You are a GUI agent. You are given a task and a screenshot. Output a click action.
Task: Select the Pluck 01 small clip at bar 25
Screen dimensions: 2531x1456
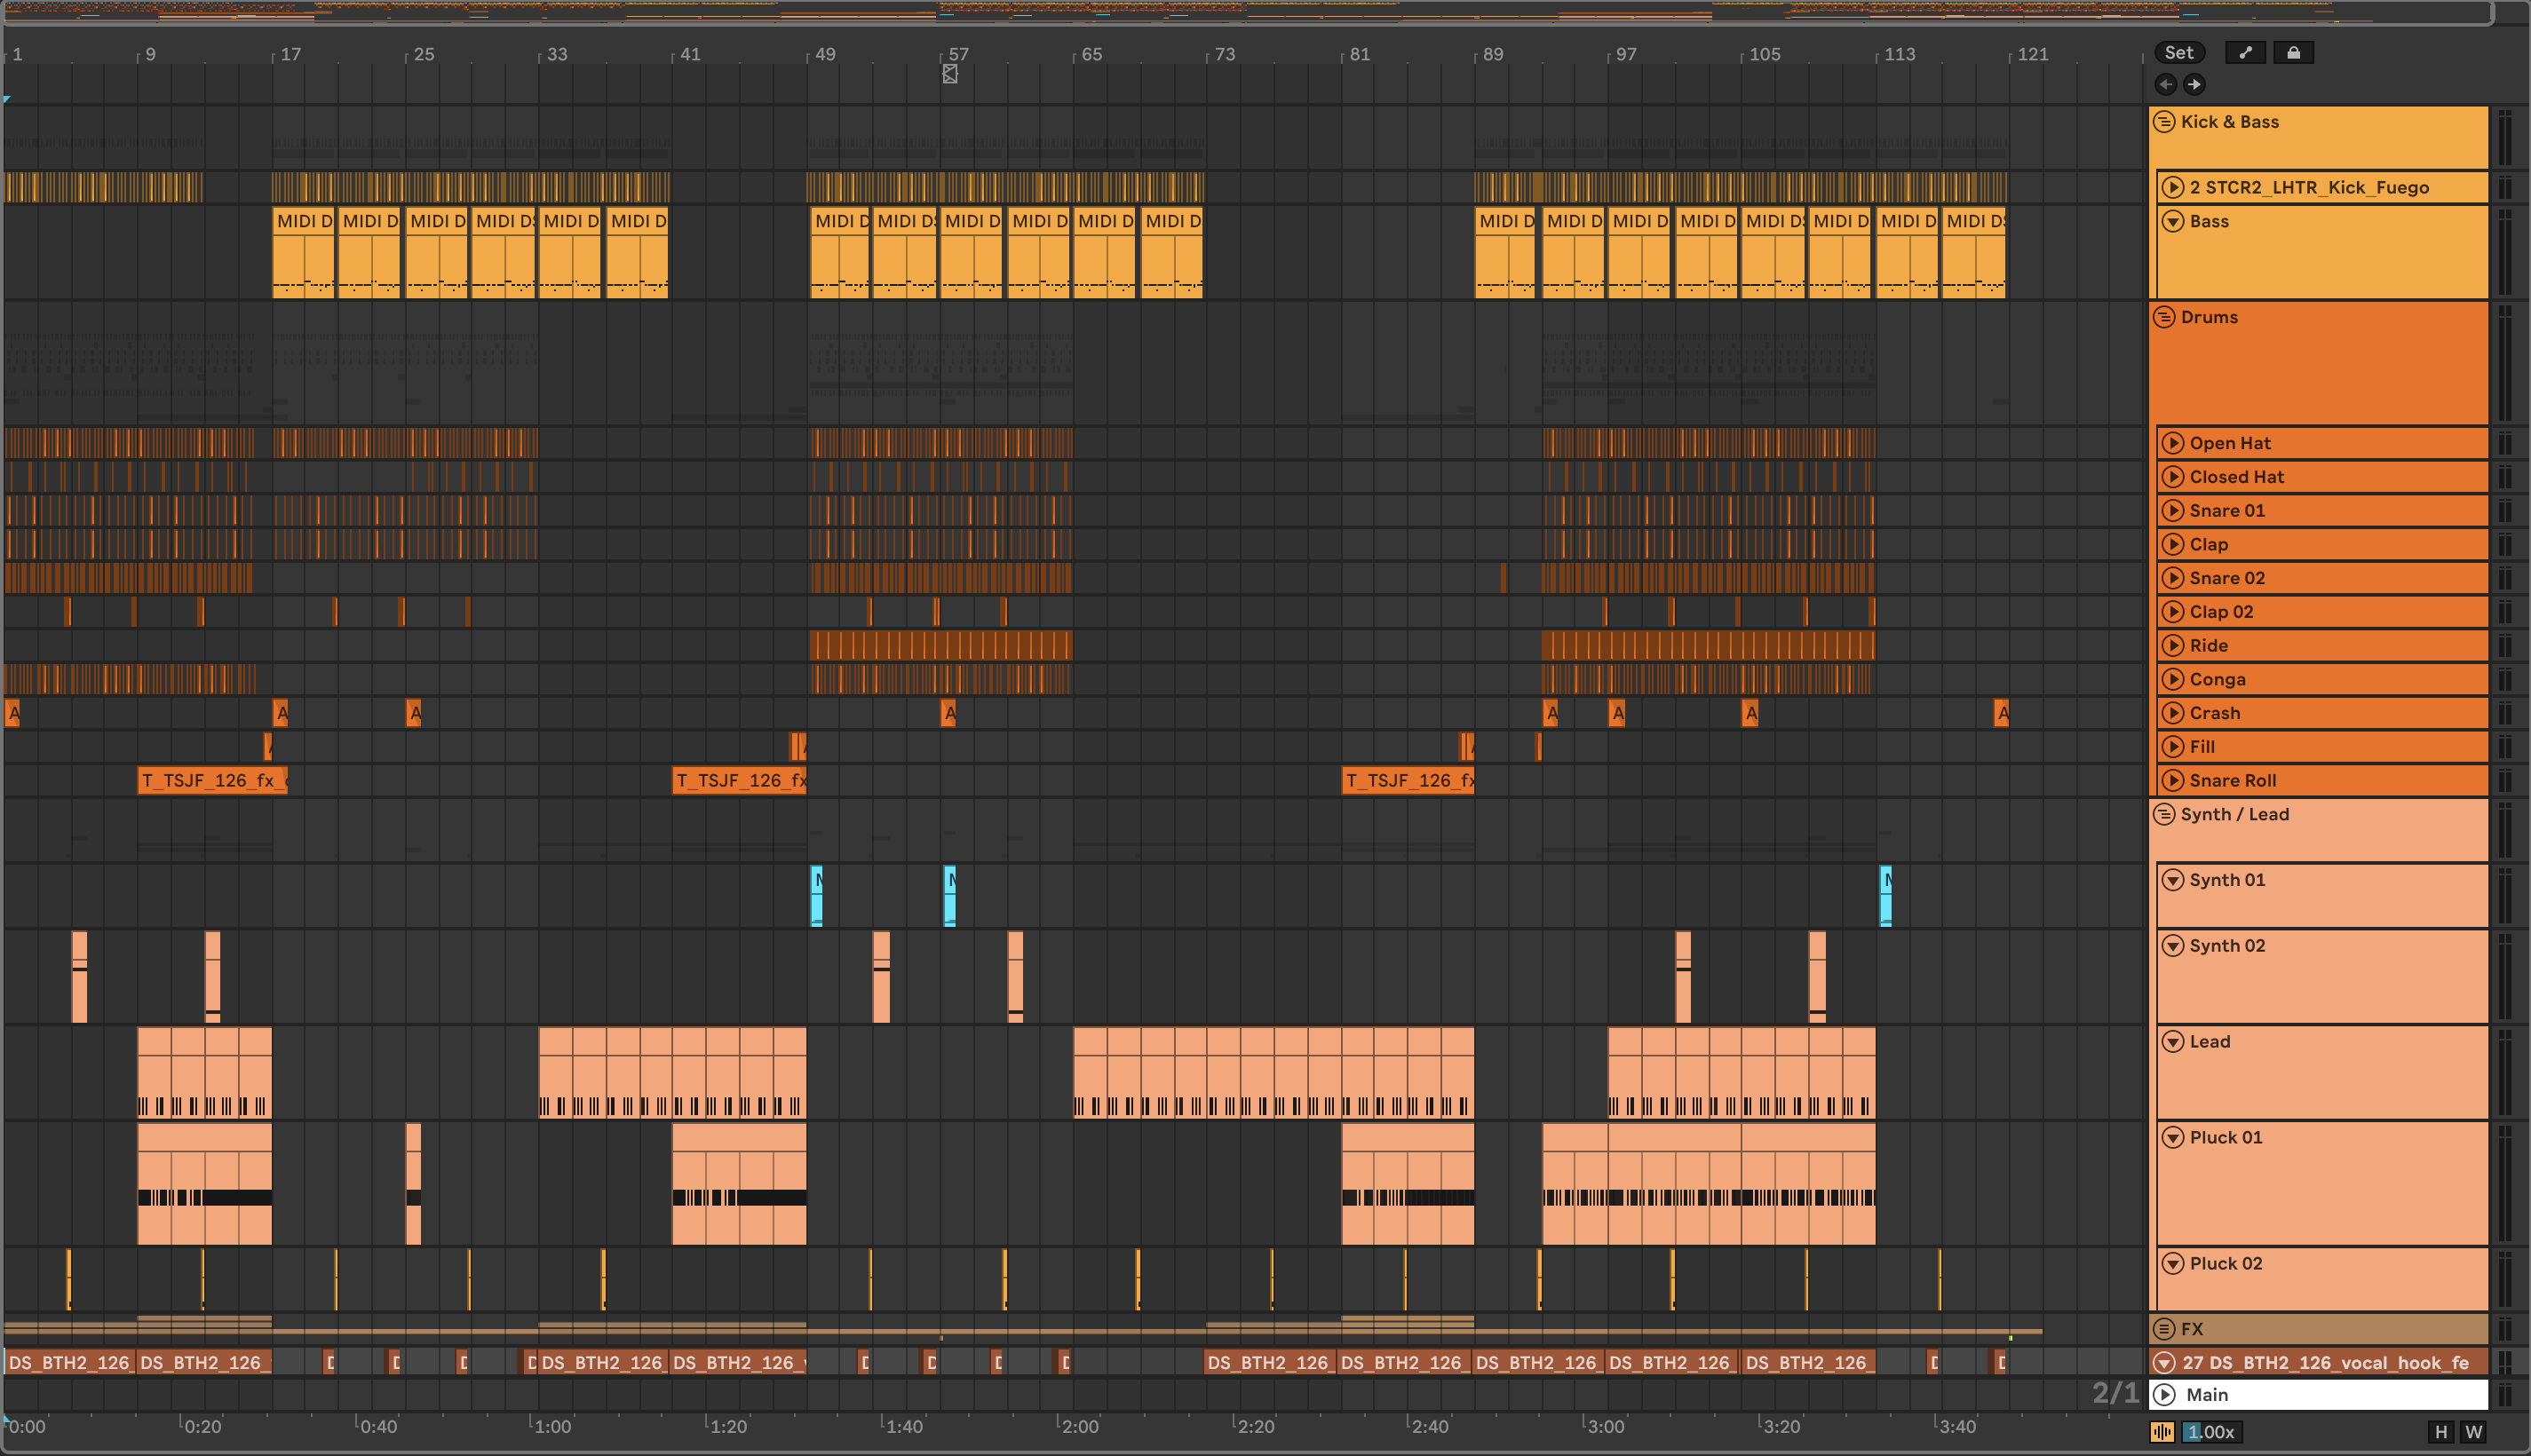pos(413,1184)
